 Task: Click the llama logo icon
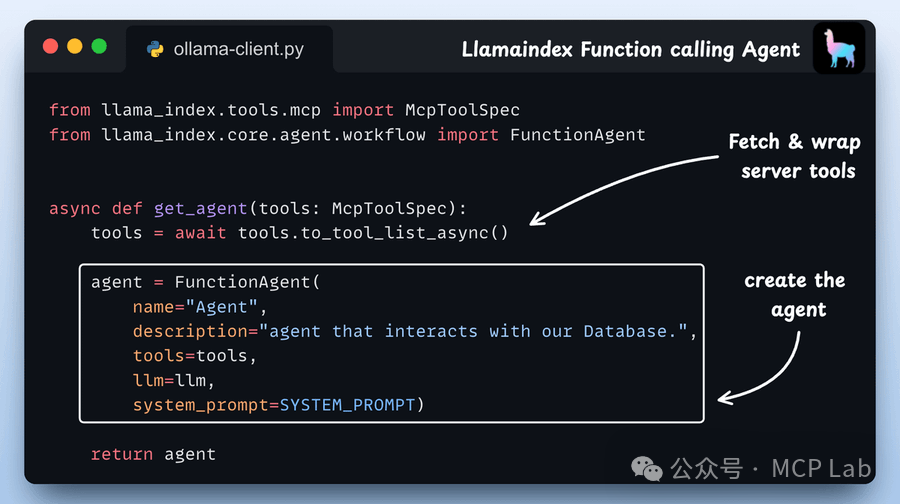pos(839,49)
